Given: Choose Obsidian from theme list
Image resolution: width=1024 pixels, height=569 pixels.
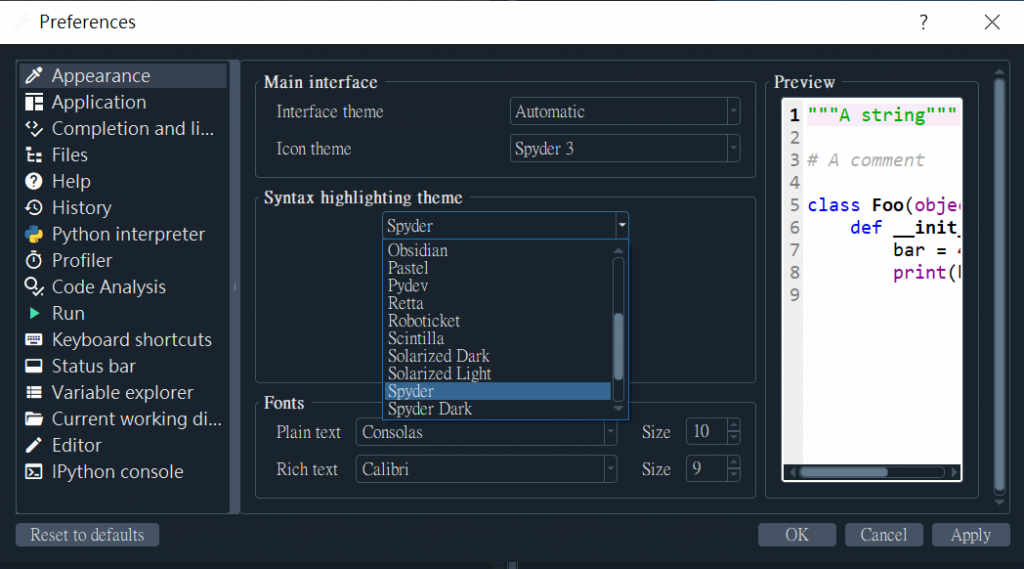Looking at the screenshot, I should point(499,250).
